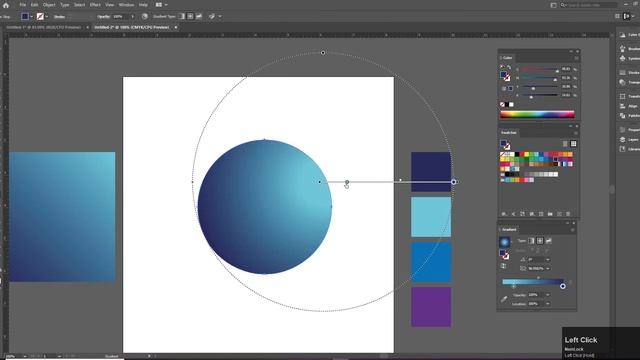The width and height of the screenshot is (640, 360).
Task: Select the dark navy color square
Action: [431, 172]
